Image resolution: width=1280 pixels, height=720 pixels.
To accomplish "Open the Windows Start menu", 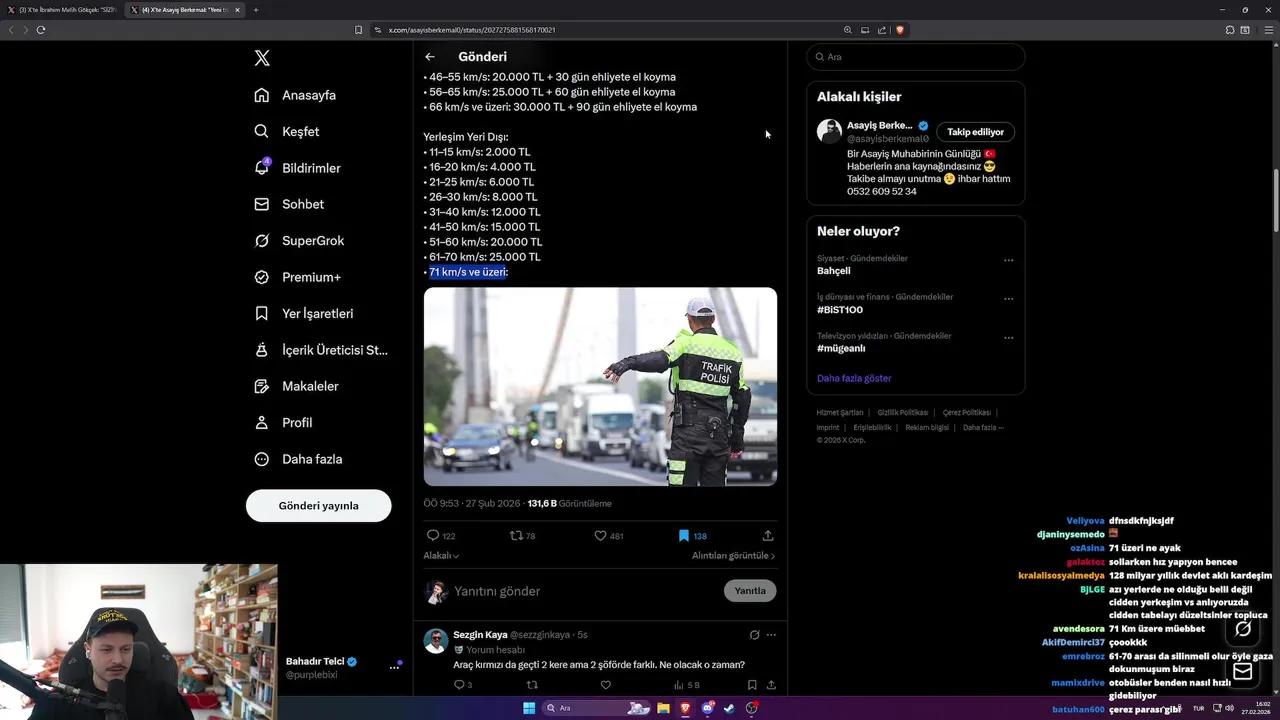I will click(x=529, y=708).
